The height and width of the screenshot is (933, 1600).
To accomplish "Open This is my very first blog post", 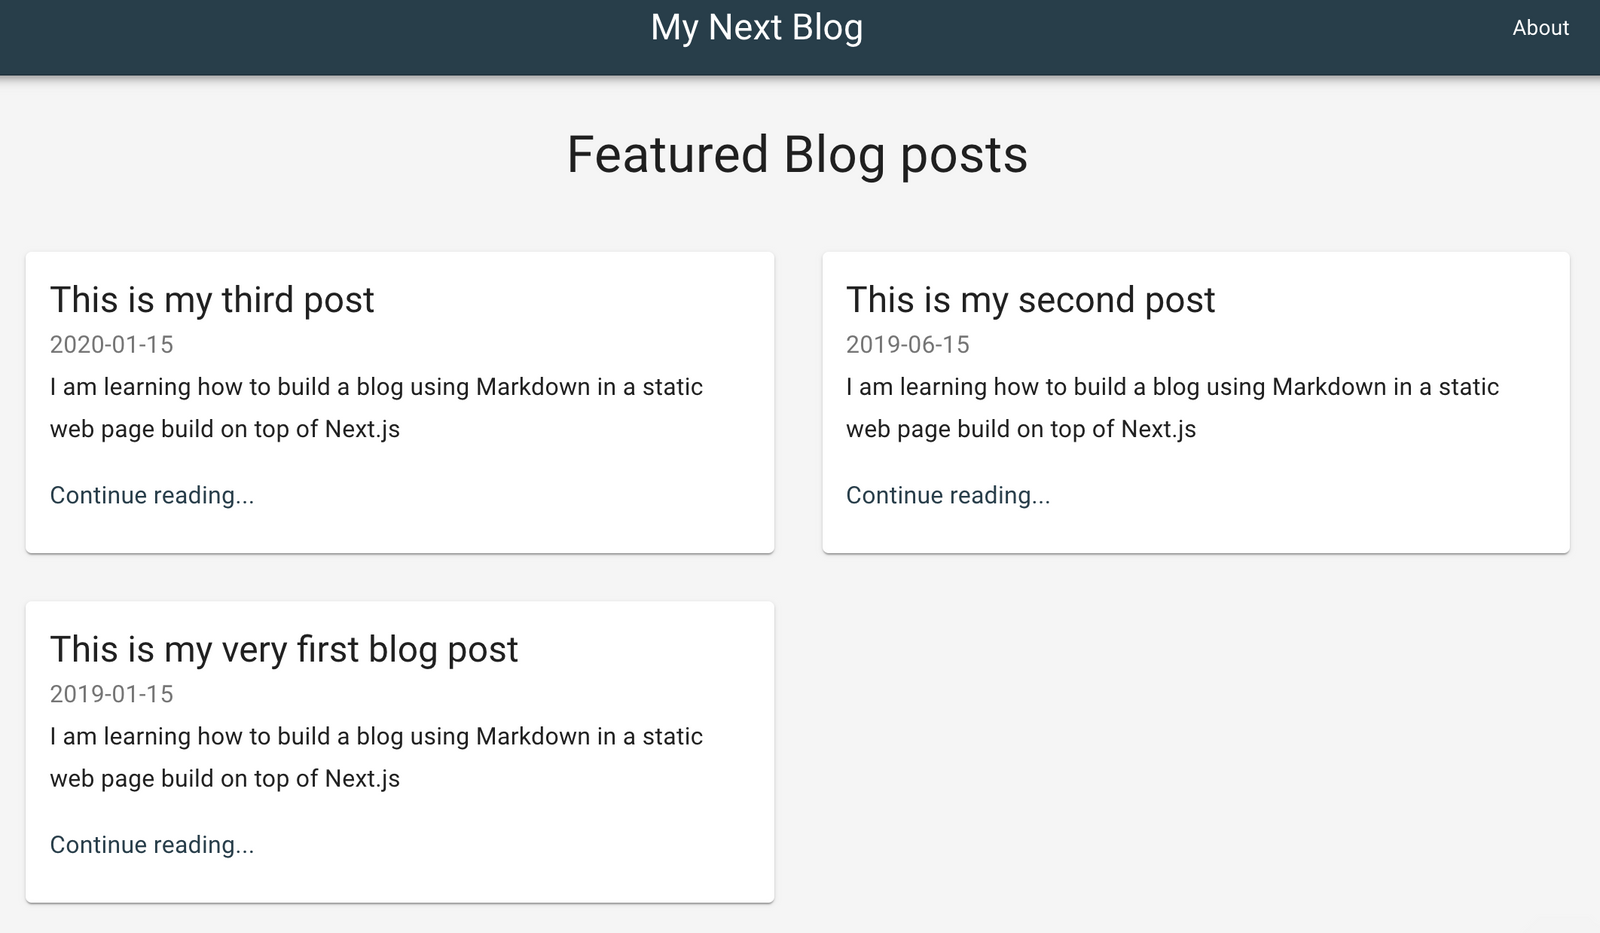I will click(284, 649).
